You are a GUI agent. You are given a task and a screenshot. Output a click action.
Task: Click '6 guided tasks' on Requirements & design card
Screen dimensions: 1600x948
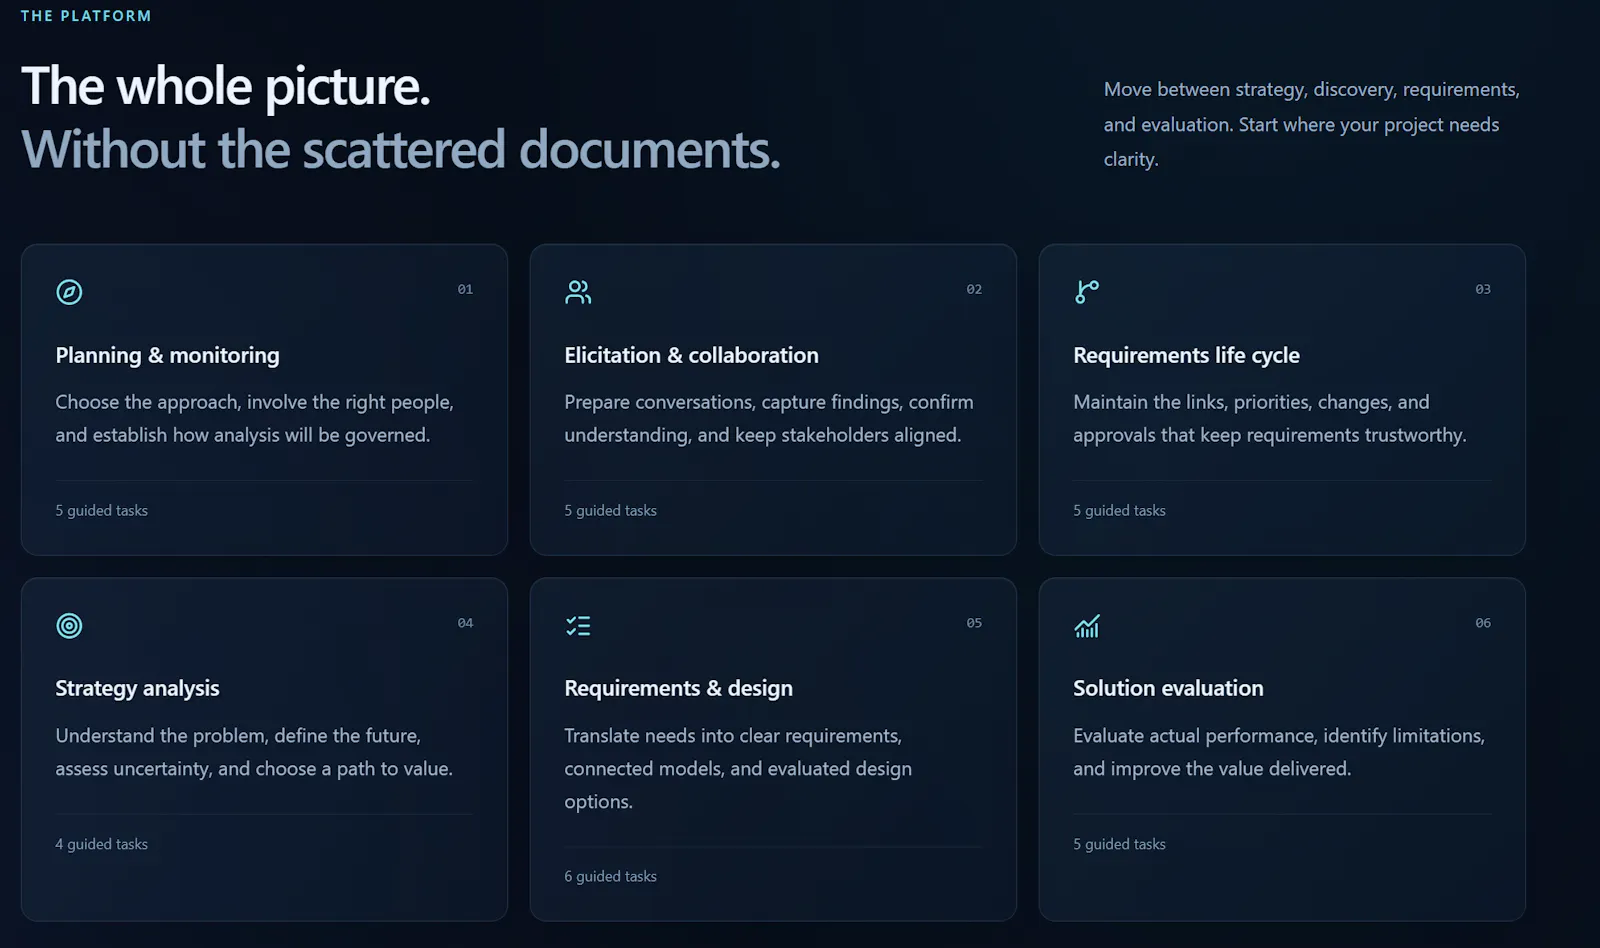point(610,876)
